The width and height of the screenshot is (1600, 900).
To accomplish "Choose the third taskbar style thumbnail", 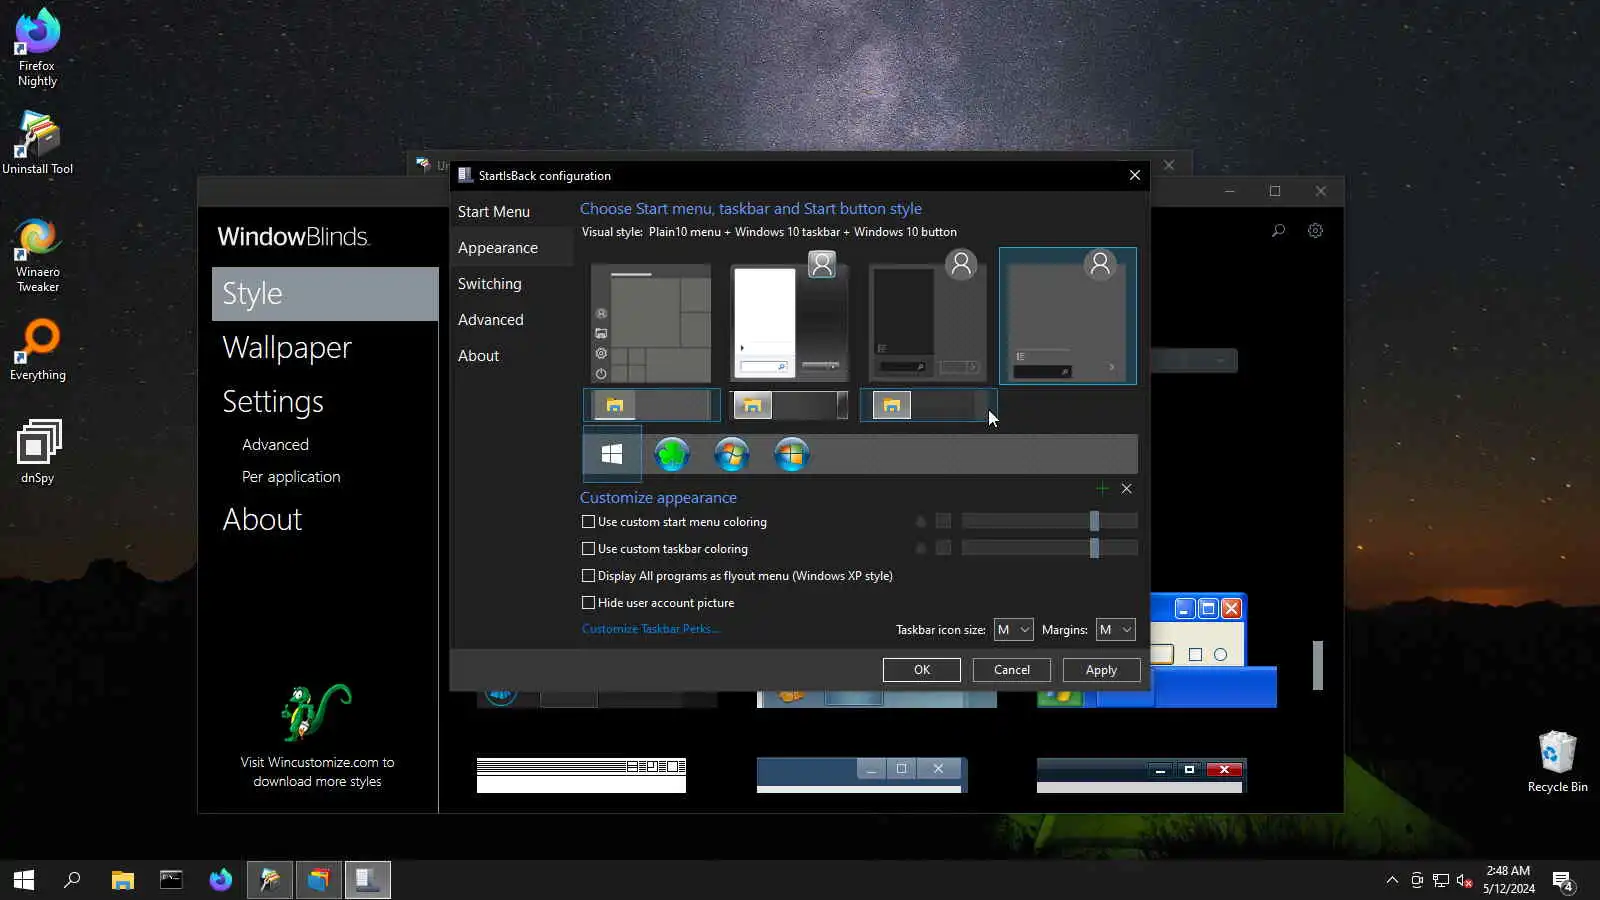I will (928, 405).
